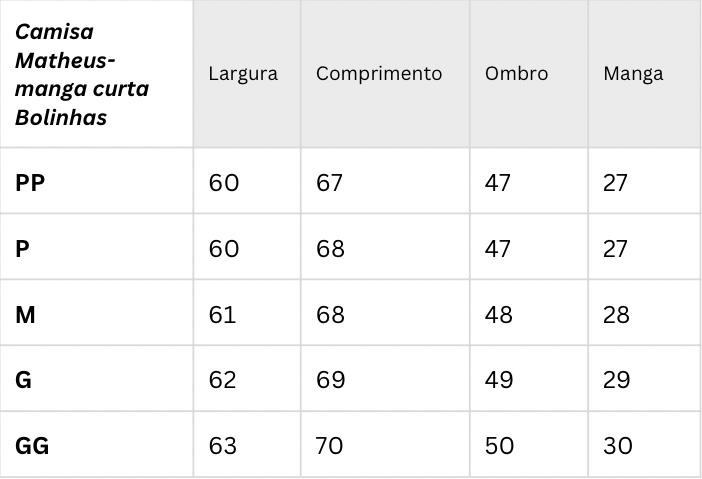Click the Largura column header
Image resolution: width=702 pixels, height=479 pixels.
243,74
